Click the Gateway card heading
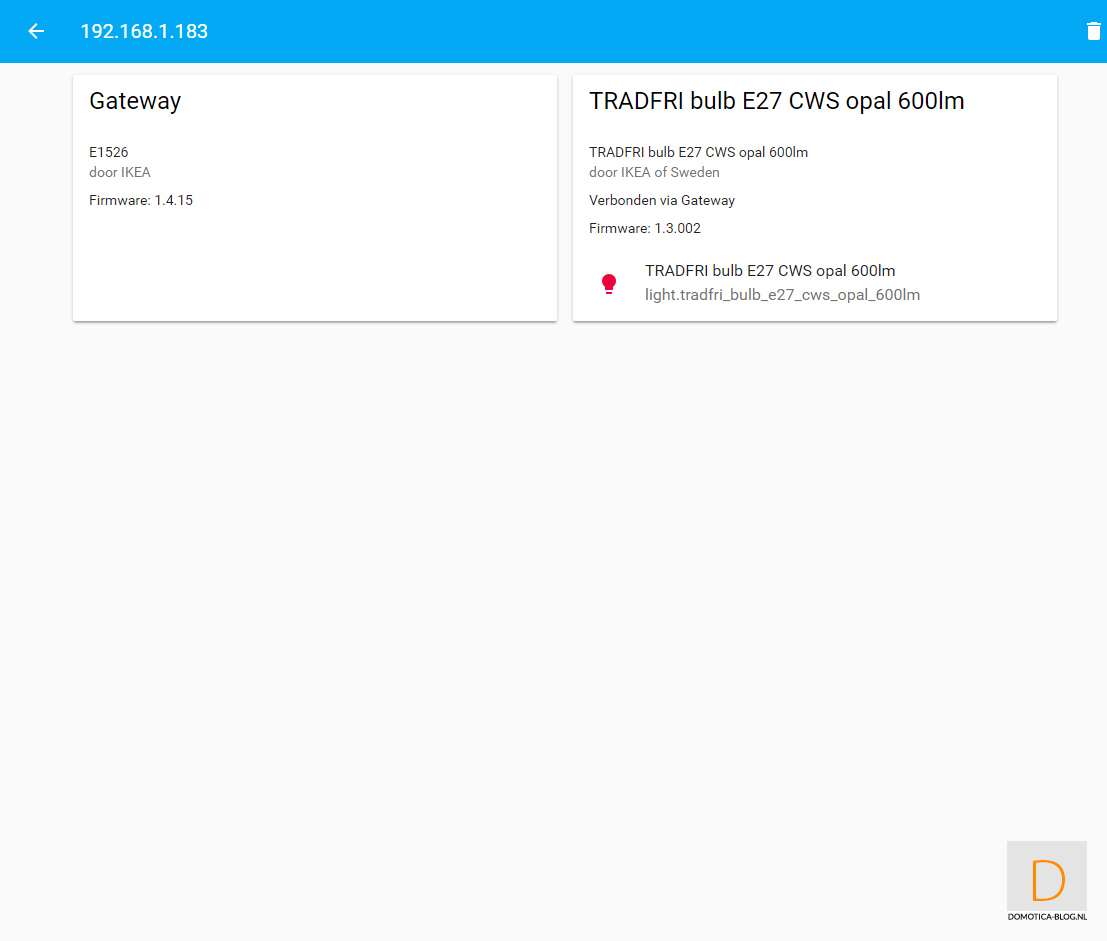The height and width of the screenshot is (941, 1107). (x=135, y=101)
